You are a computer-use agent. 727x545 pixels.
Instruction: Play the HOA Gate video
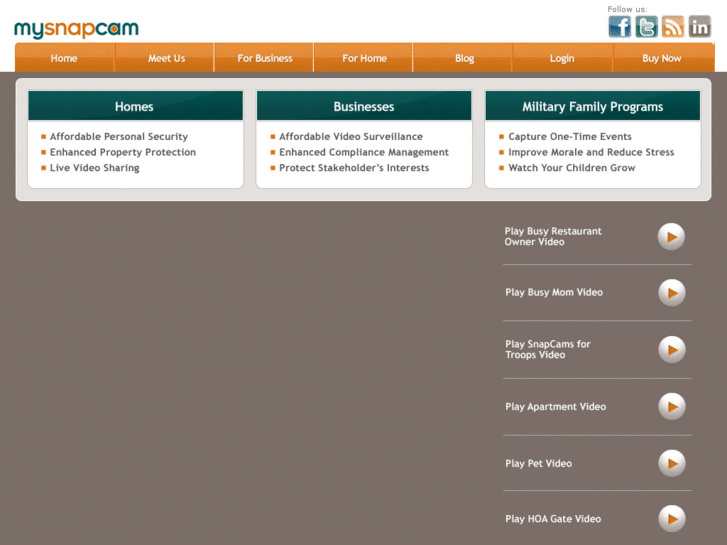[672, 519]
